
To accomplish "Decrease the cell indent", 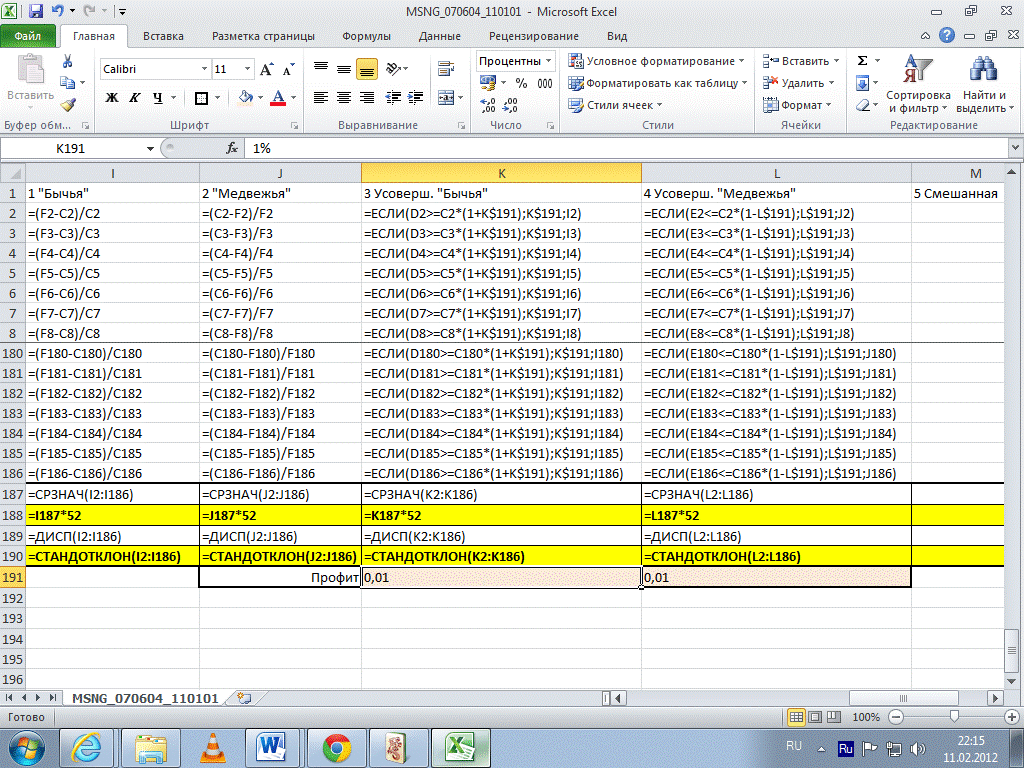I will tap(392, 98).
